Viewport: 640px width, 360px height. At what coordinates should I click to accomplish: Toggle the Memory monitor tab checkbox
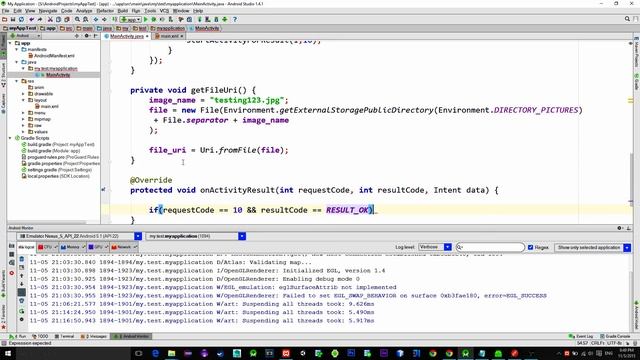pos(83,247)
